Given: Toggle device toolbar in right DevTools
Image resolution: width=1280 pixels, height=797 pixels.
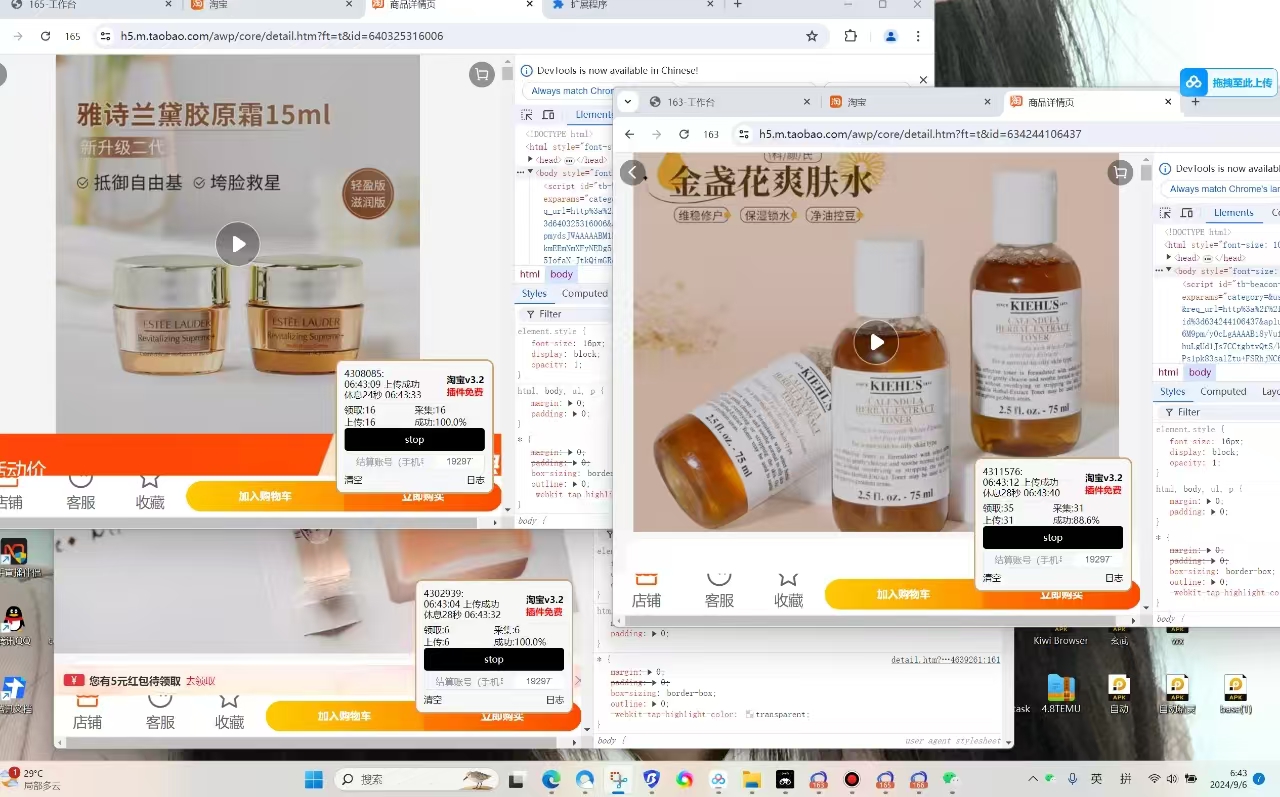Looking at the screenshot, I should coord(1187,213).
